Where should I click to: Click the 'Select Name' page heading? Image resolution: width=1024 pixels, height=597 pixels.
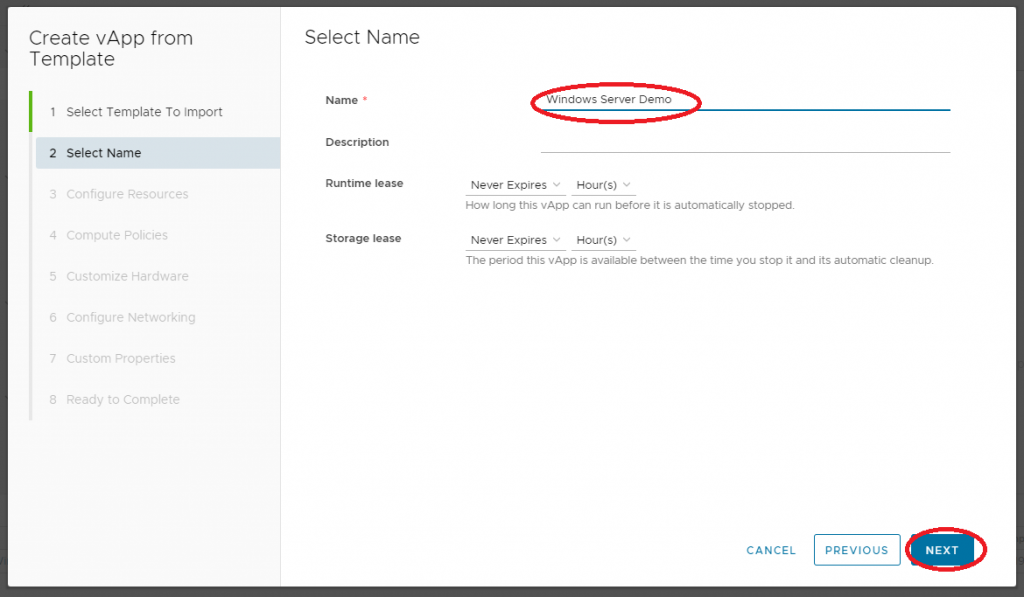pos(362,37)
